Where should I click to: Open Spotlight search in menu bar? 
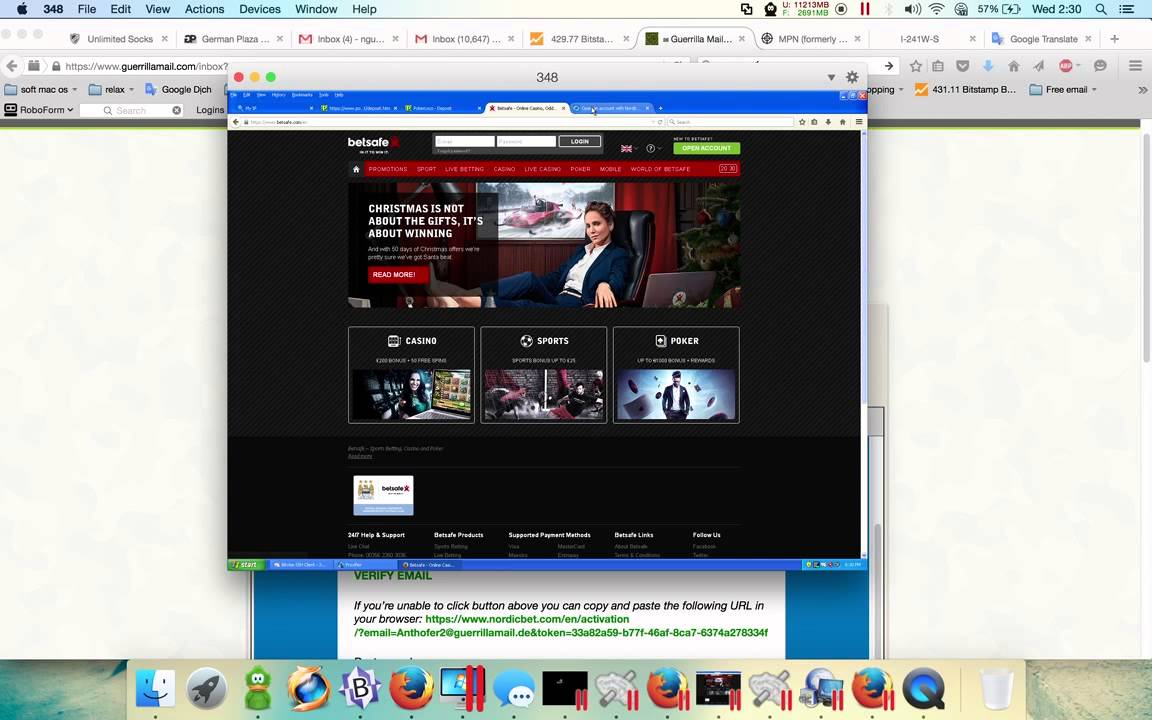(1101, 9)
